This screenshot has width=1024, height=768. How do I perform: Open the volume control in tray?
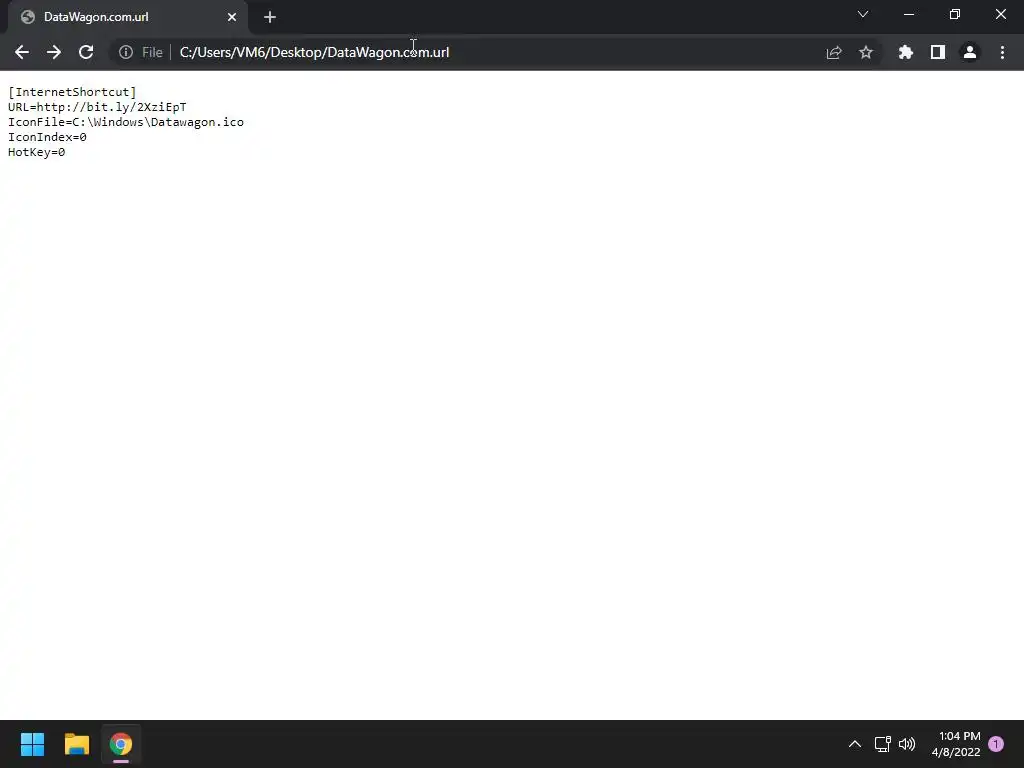907,744
